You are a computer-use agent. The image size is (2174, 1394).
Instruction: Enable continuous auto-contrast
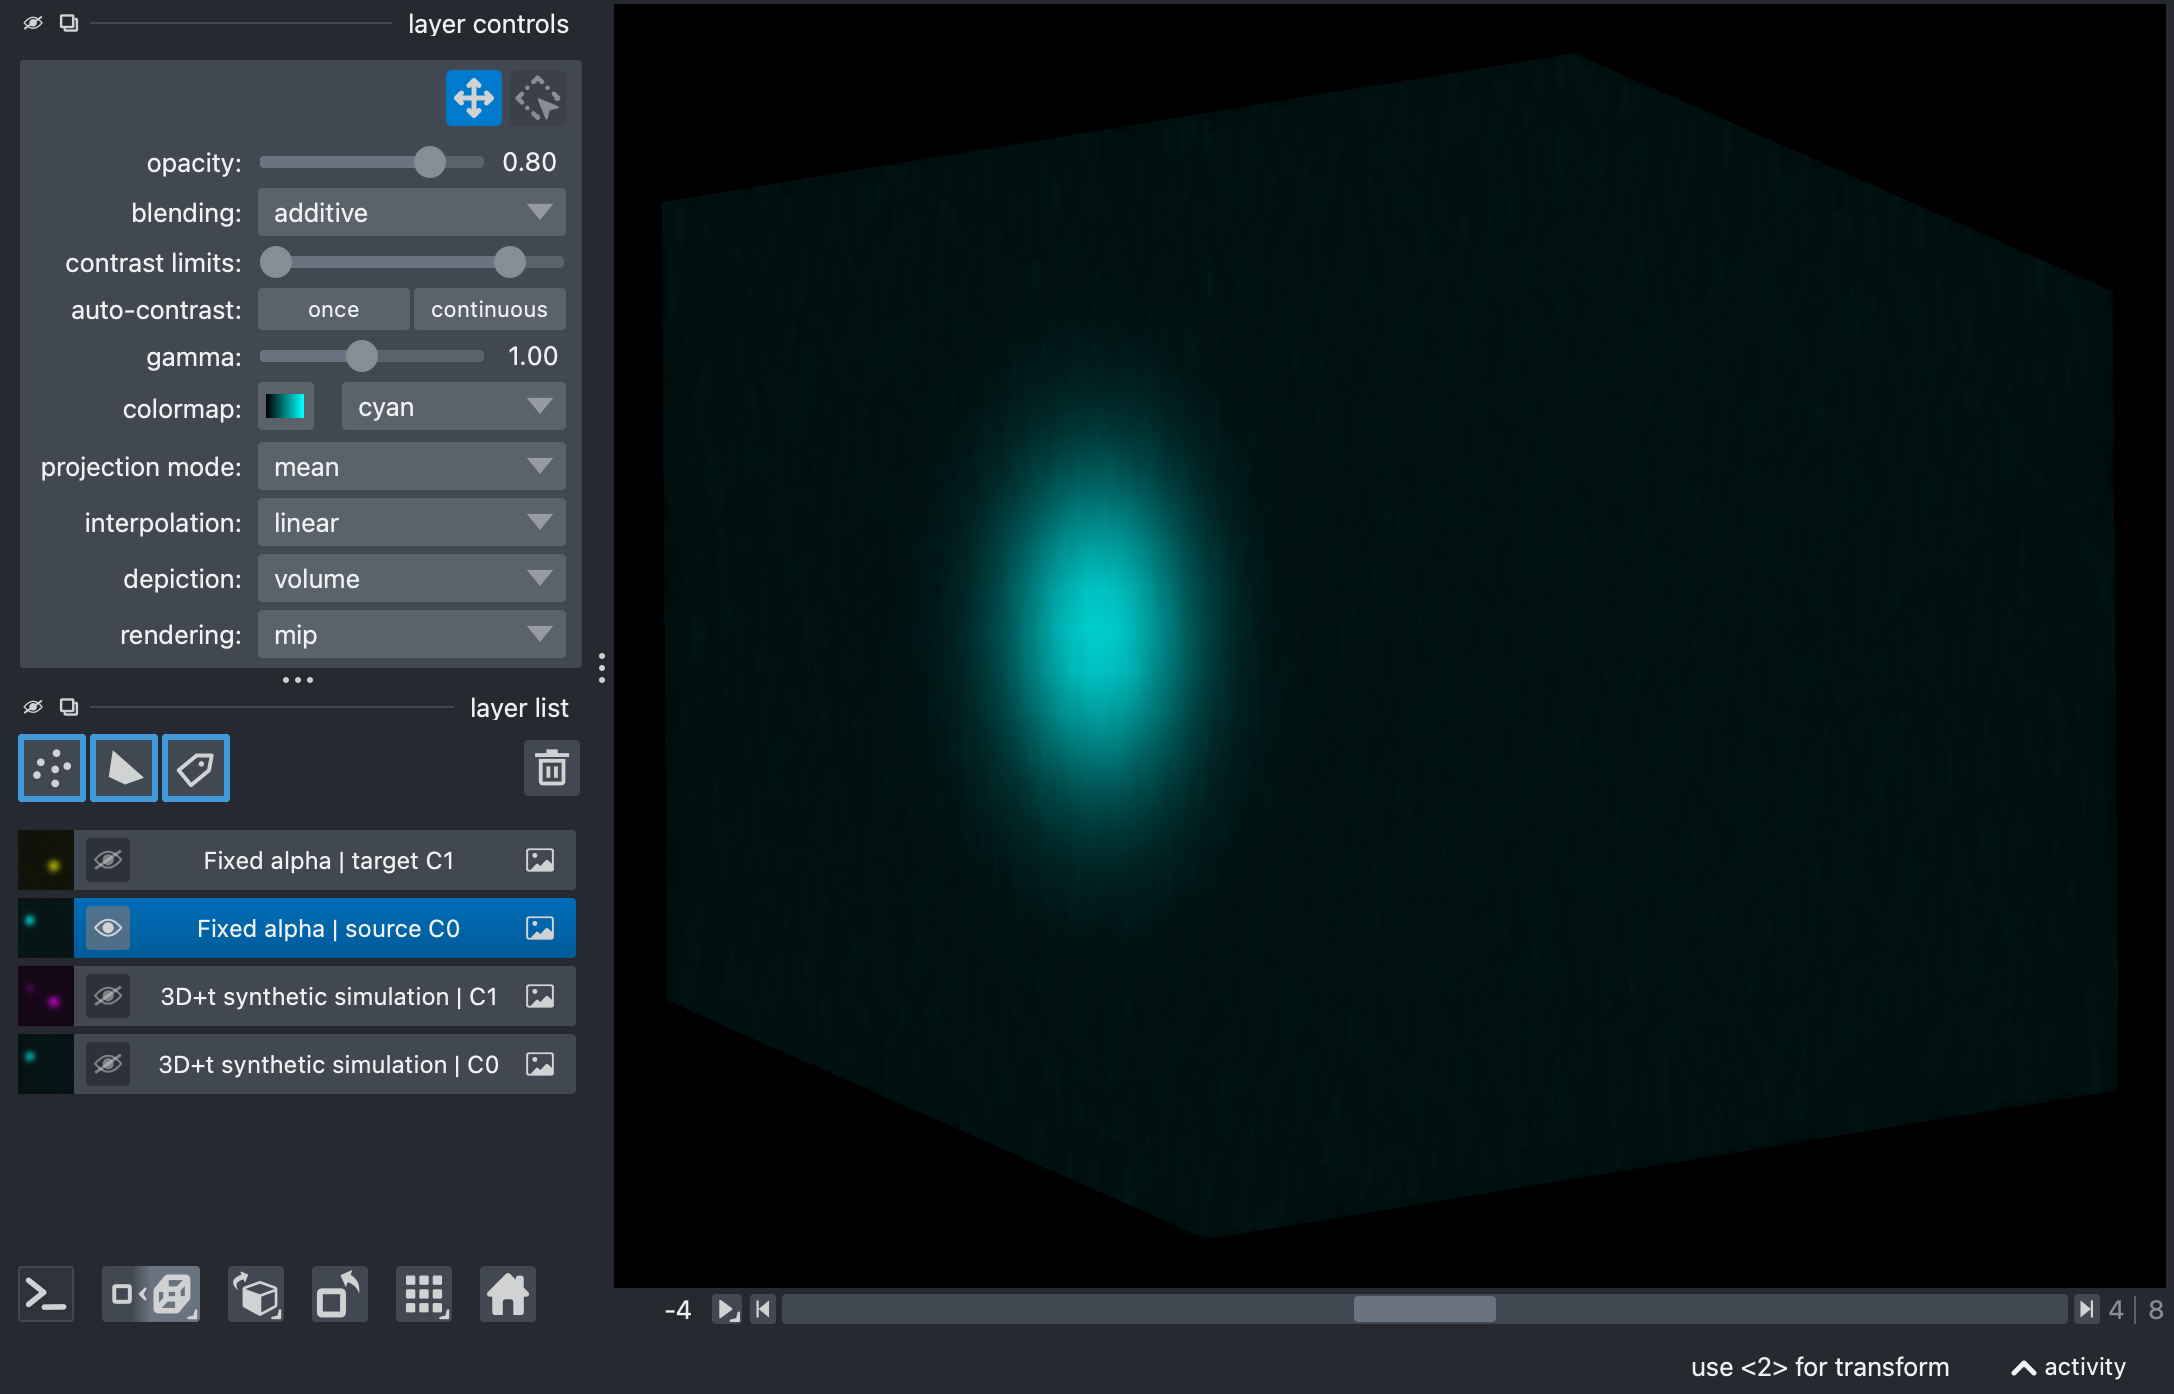click(490, 309)
